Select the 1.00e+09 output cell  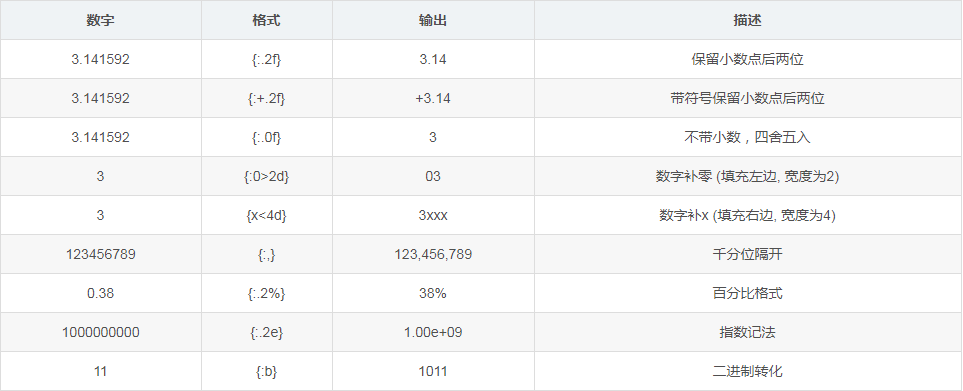(x=433, y=332)
